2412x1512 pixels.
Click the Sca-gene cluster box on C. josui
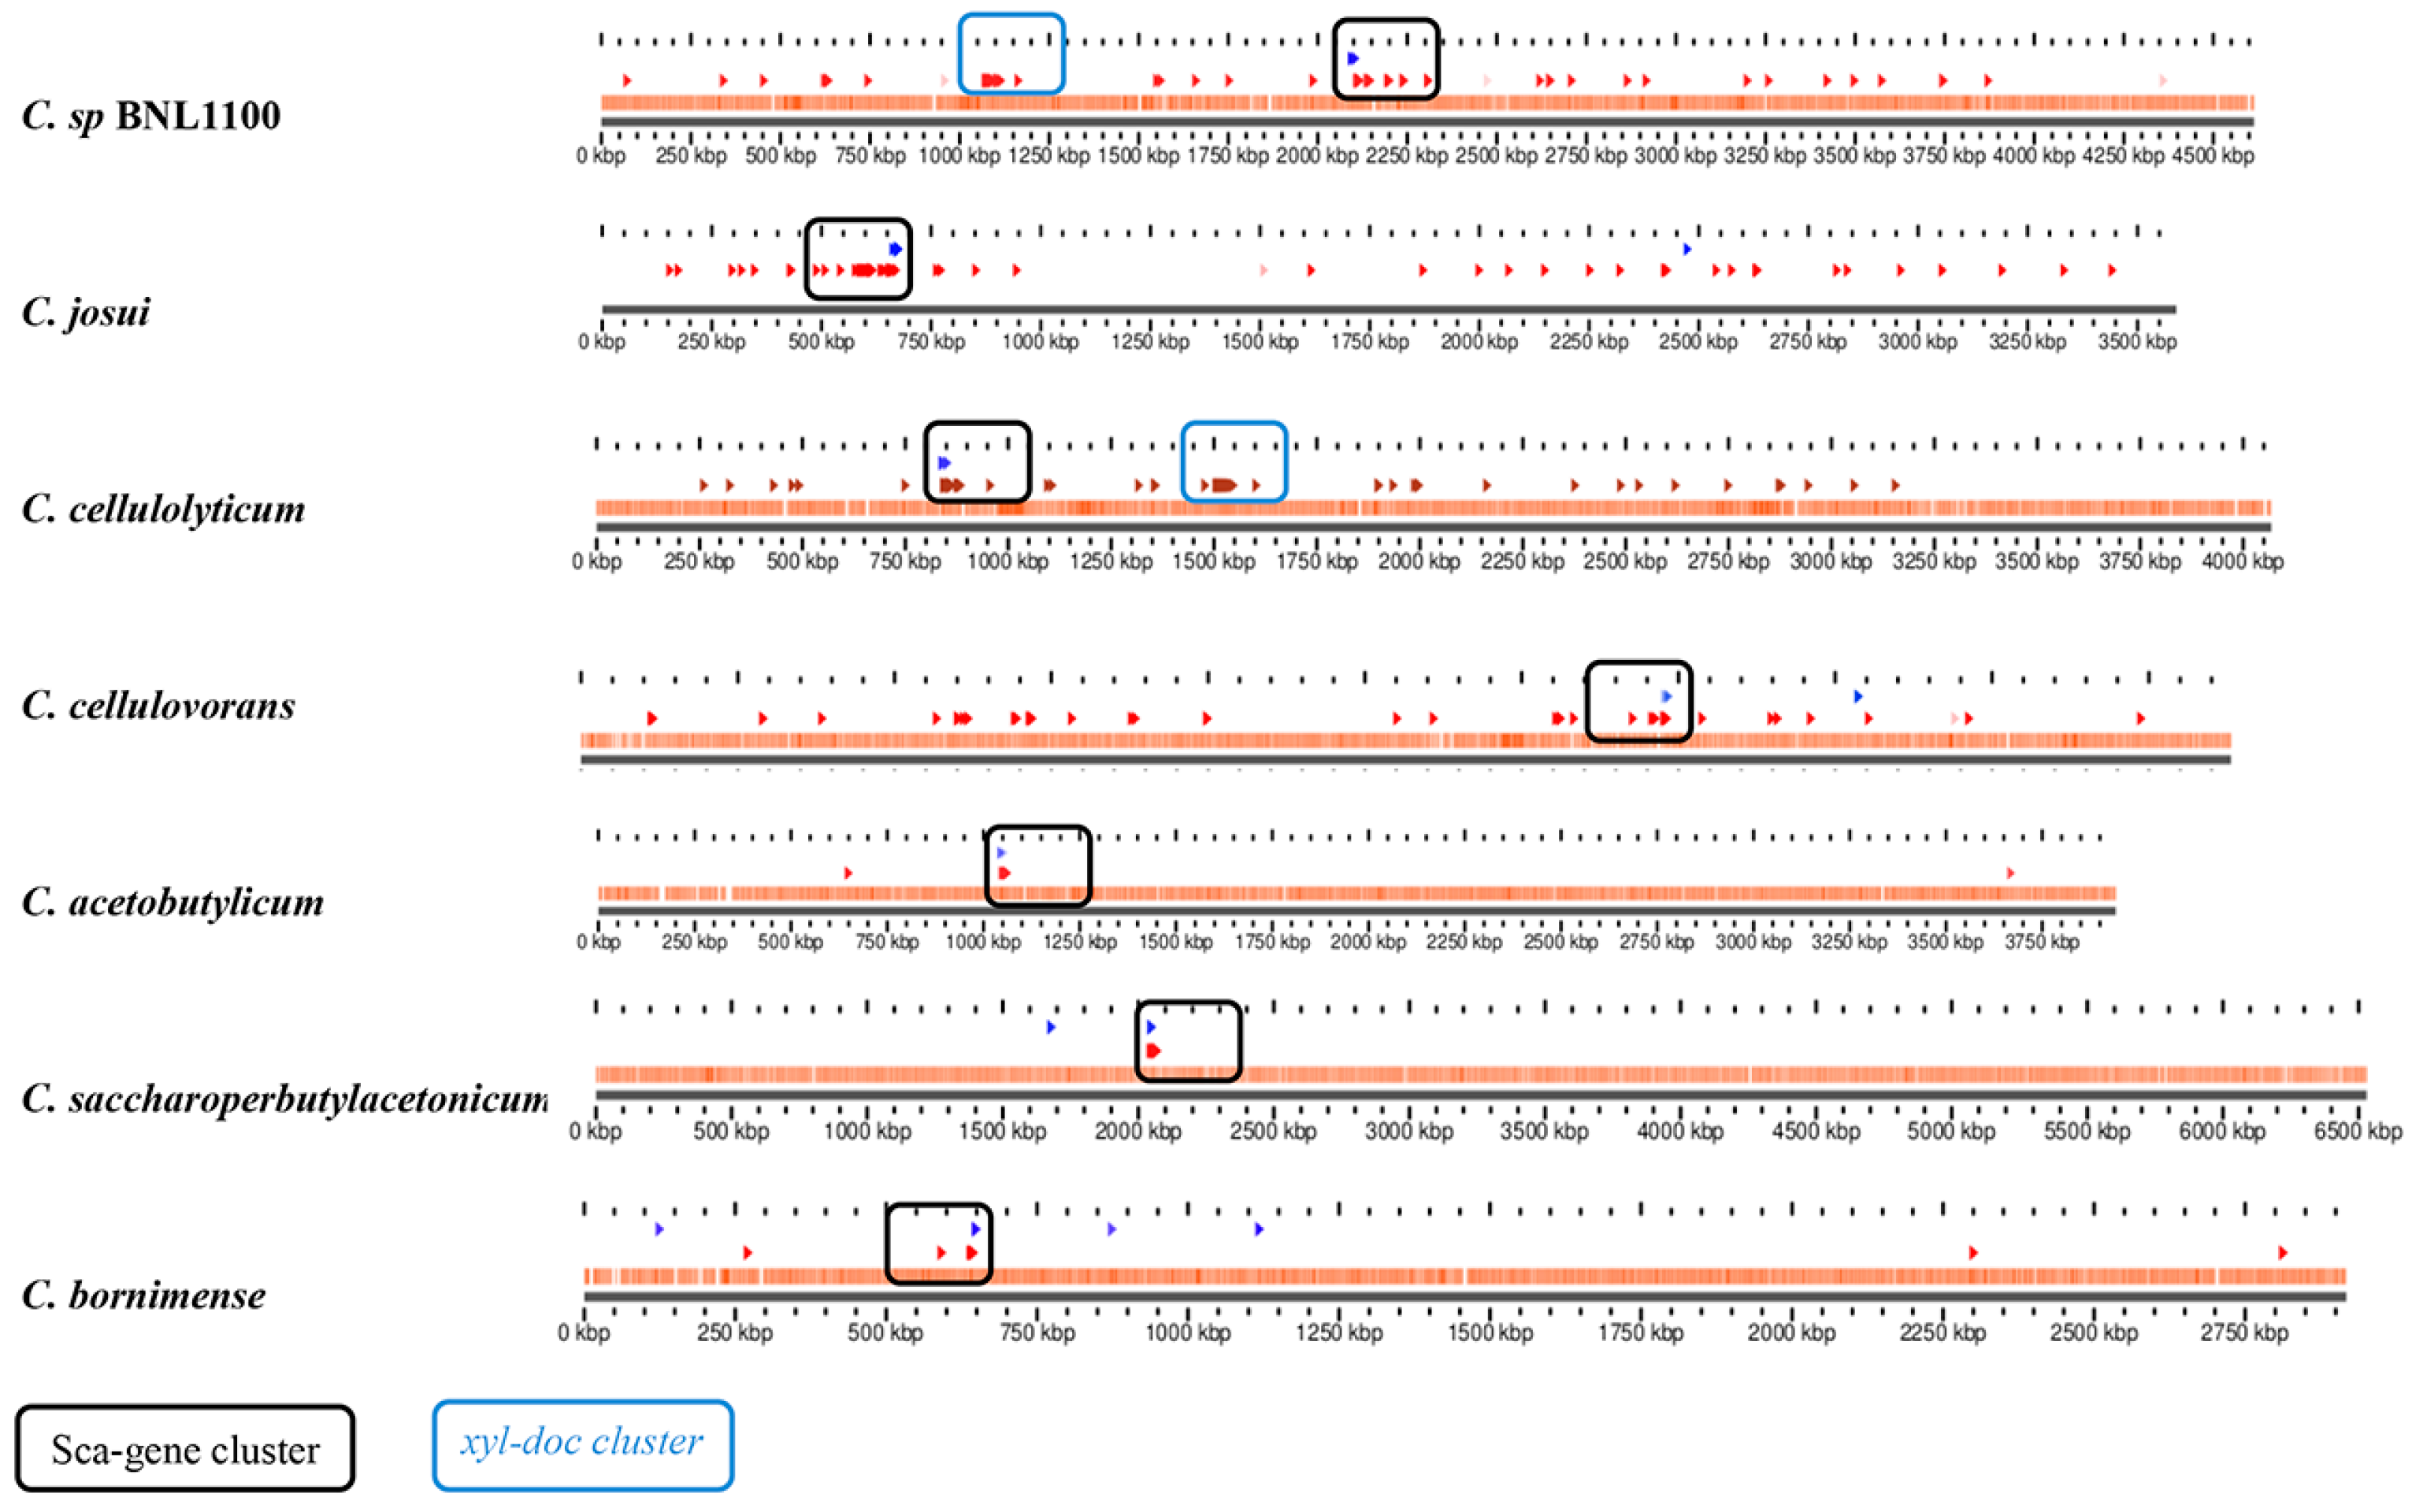[858, 259]
